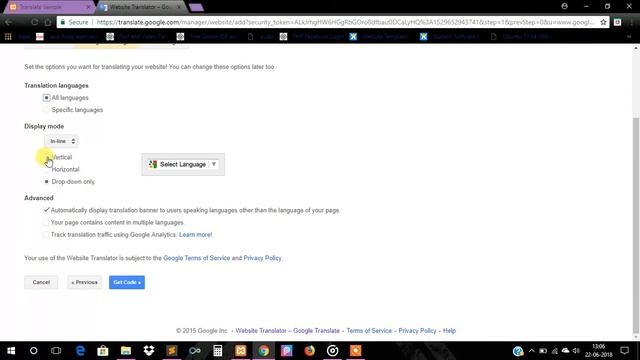The width and height of the screenshot is (640, 360).
Task: Open the orange recorder taskbar app
Action: (356, 351)
